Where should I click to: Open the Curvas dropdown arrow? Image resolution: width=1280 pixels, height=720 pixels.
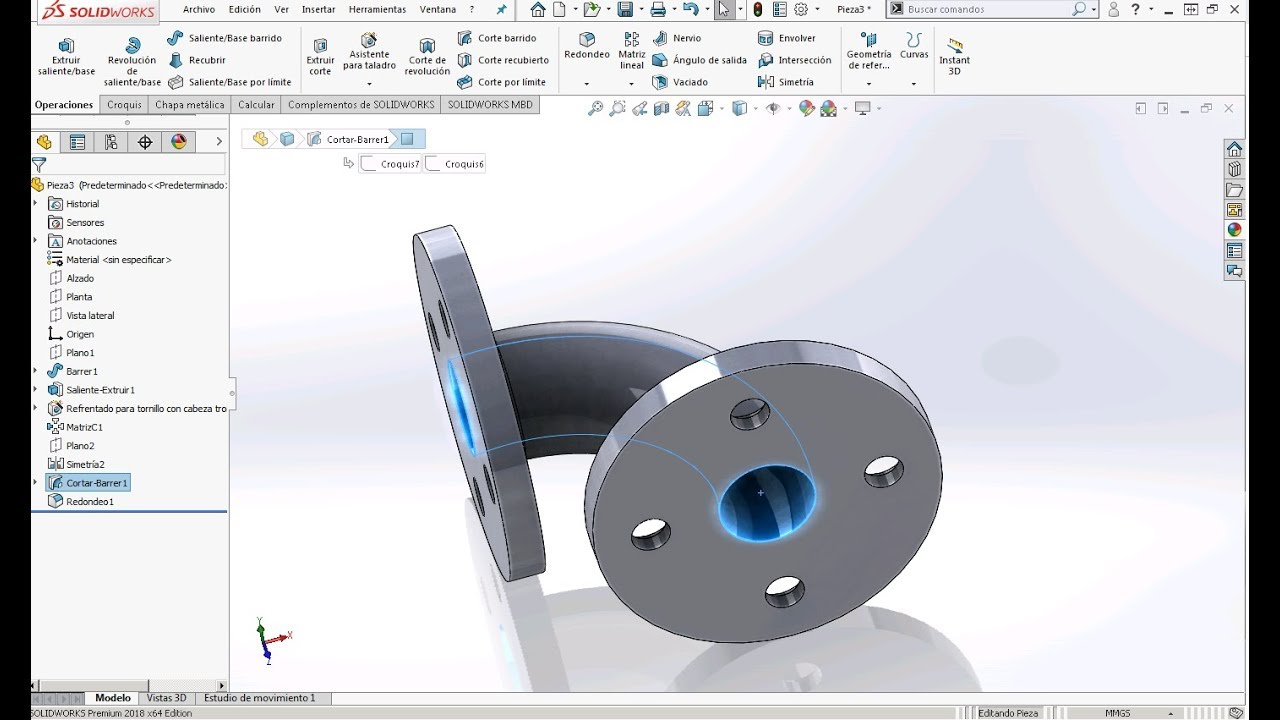[914, 84]
